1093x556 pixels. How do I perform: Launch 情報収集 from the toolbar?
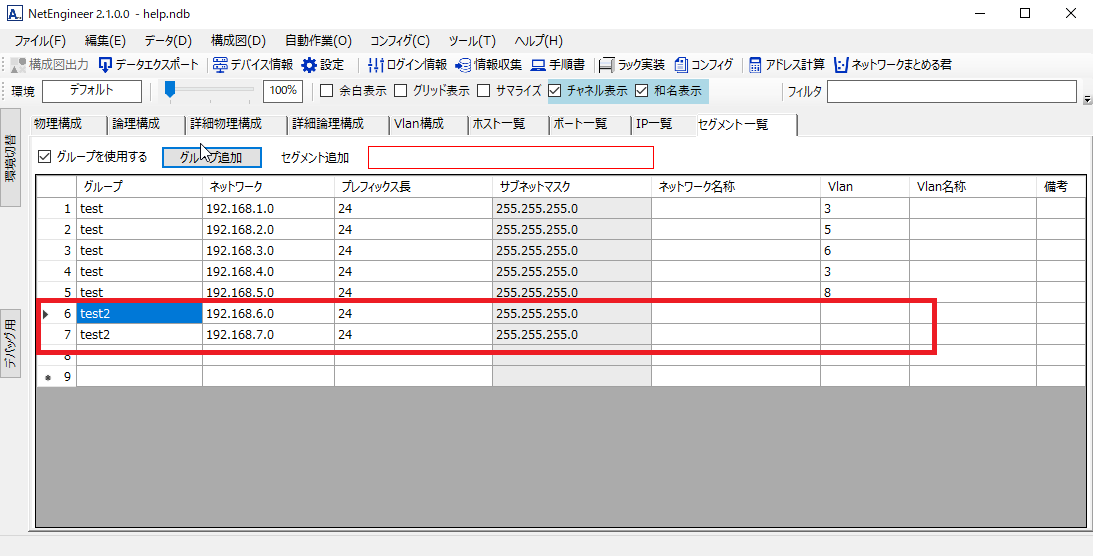point(463,65)
